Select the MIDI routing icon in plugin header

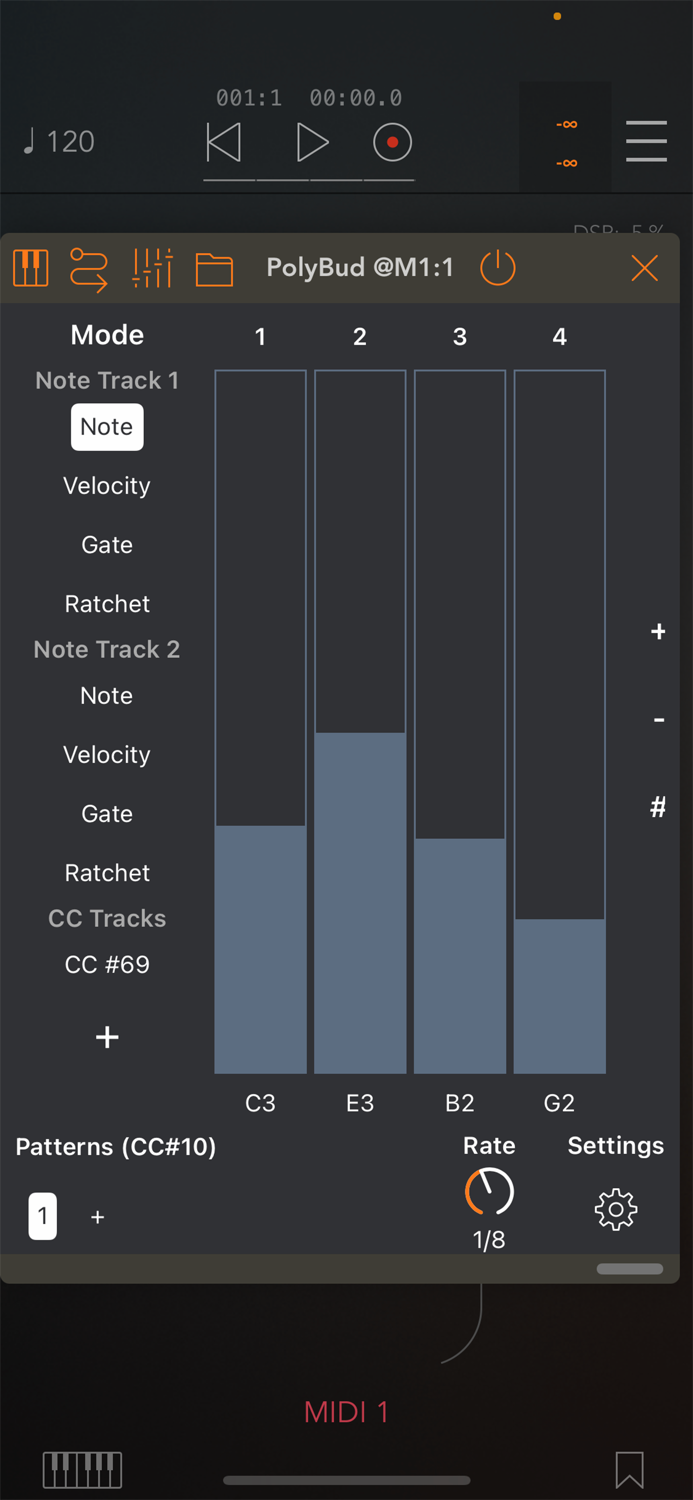(89, 268)
